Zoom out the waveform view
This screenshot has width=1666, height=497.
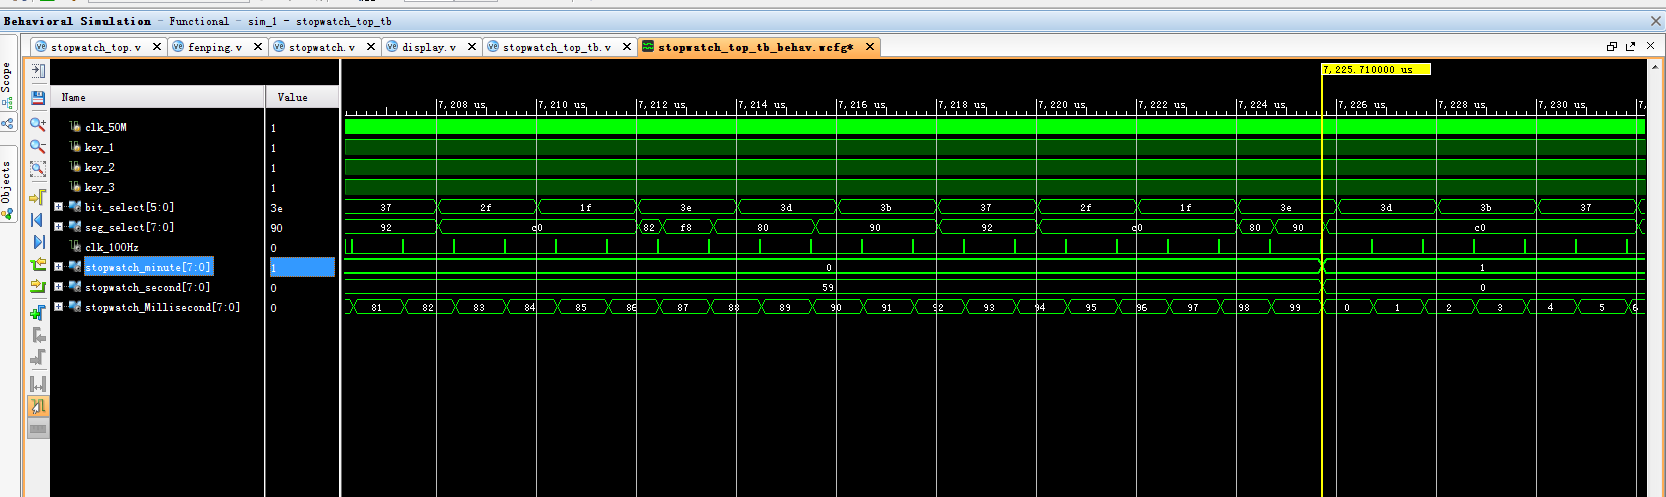(x=38, y=146)
